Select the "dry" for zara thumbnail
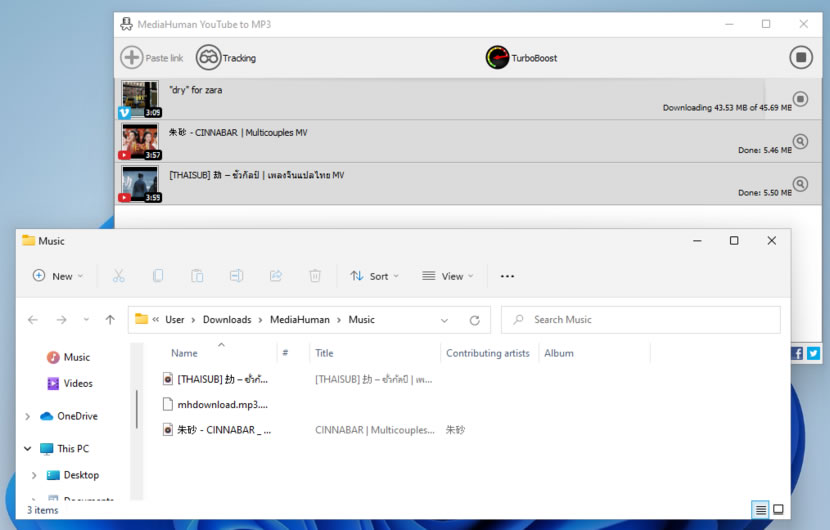Screen dimensions: 830x530 pyautogui.click(x=140, y=99)
